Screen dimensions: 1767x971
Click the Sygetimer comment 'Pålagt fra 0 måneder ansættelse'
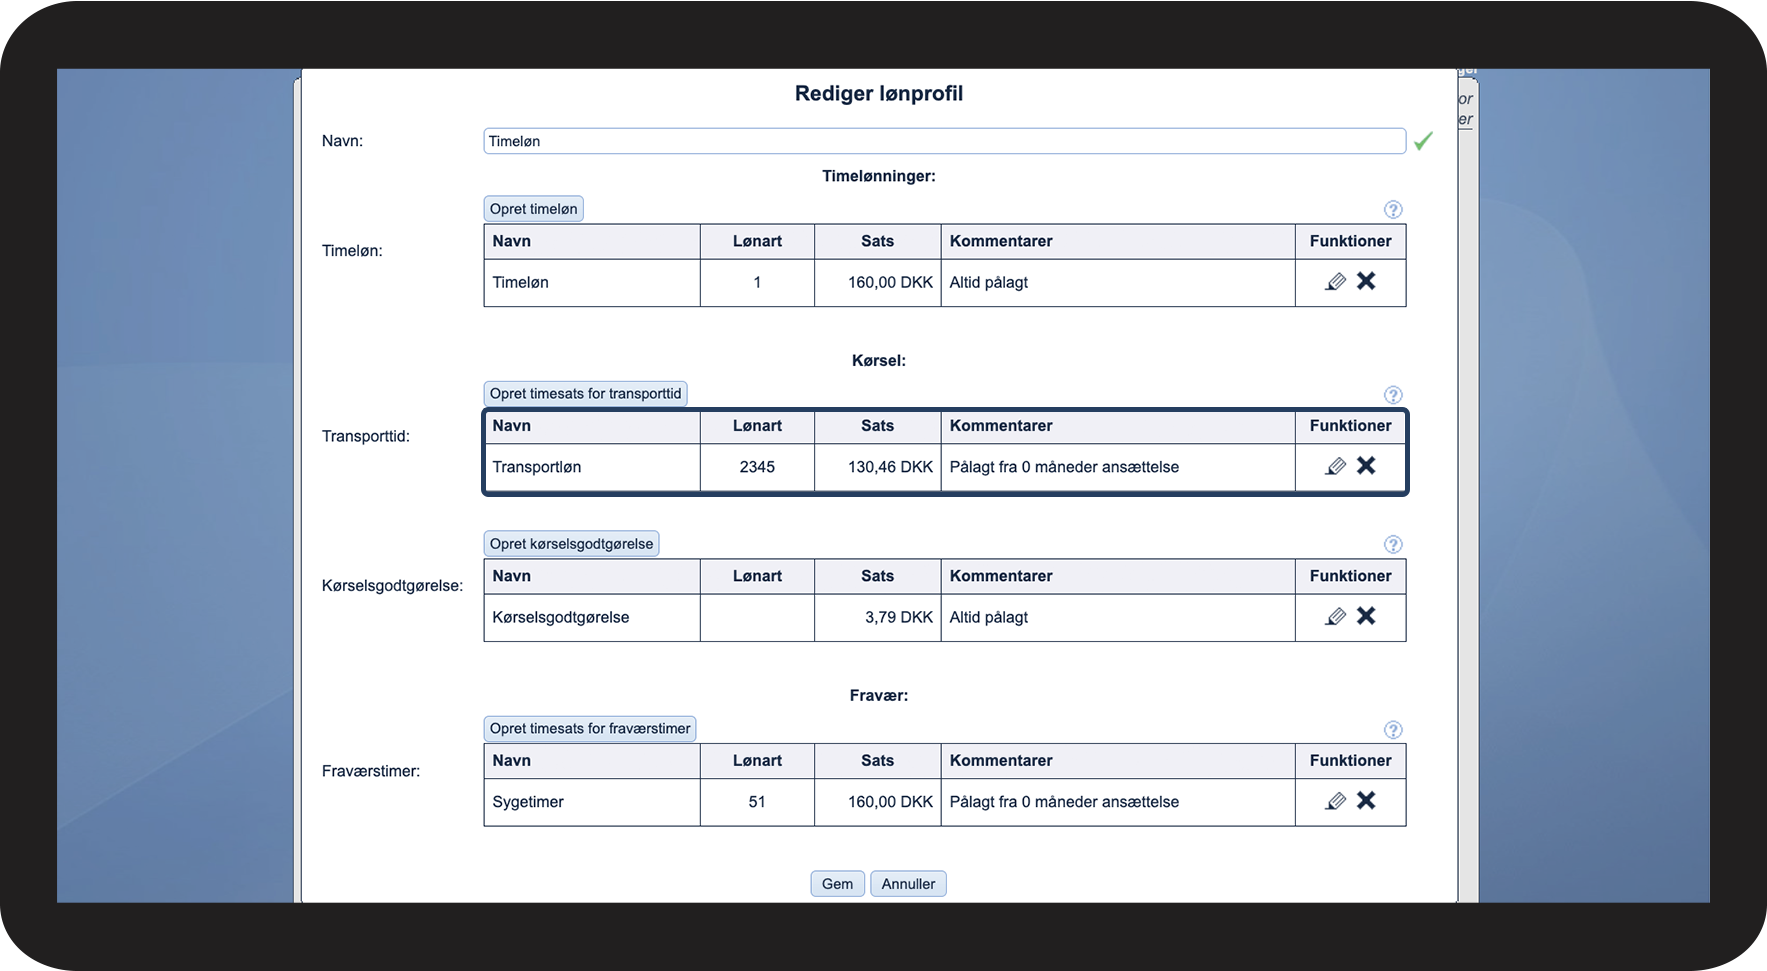(x=1064, y=802)
